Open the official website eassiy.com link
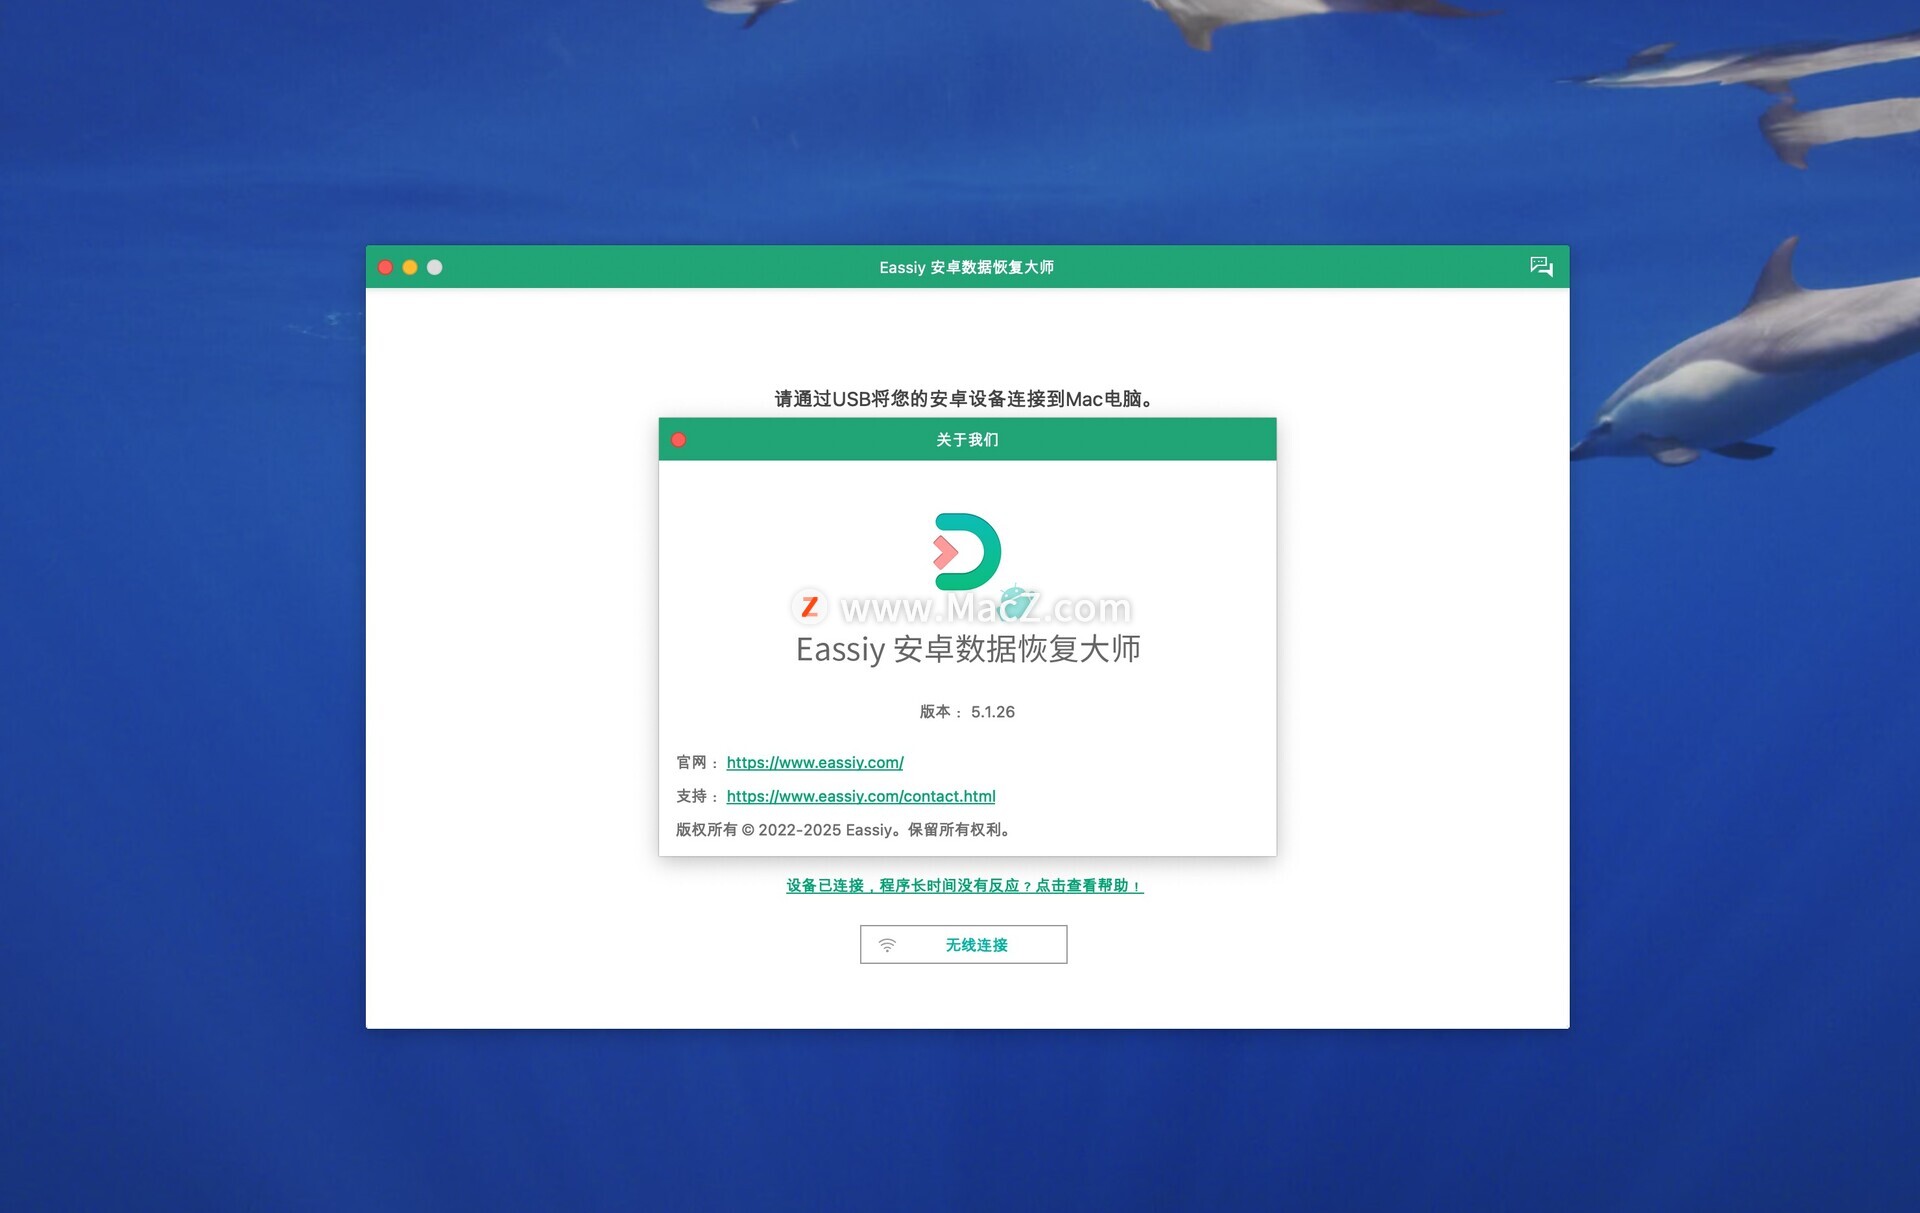Image resolution: width=1920 pixels, height=1213 pixels. click(814, 762)
